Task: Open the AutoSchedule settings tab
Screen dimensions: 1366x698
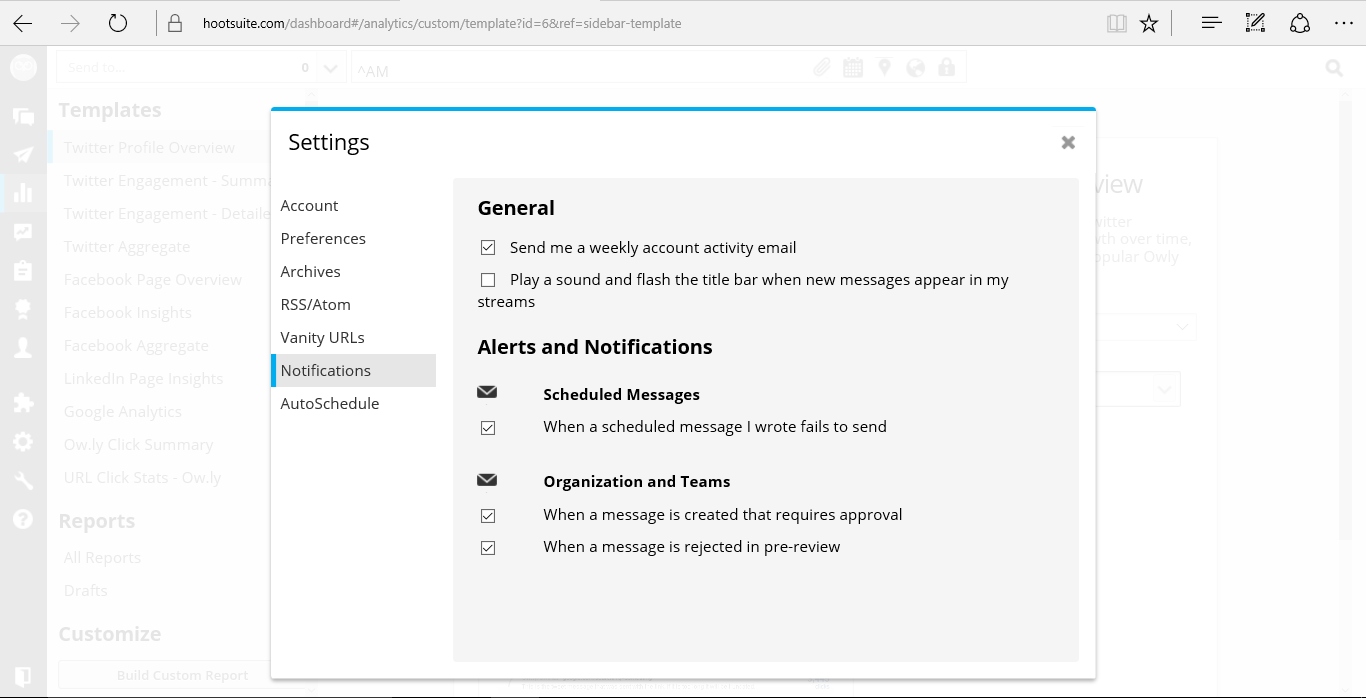Action: 330,404
